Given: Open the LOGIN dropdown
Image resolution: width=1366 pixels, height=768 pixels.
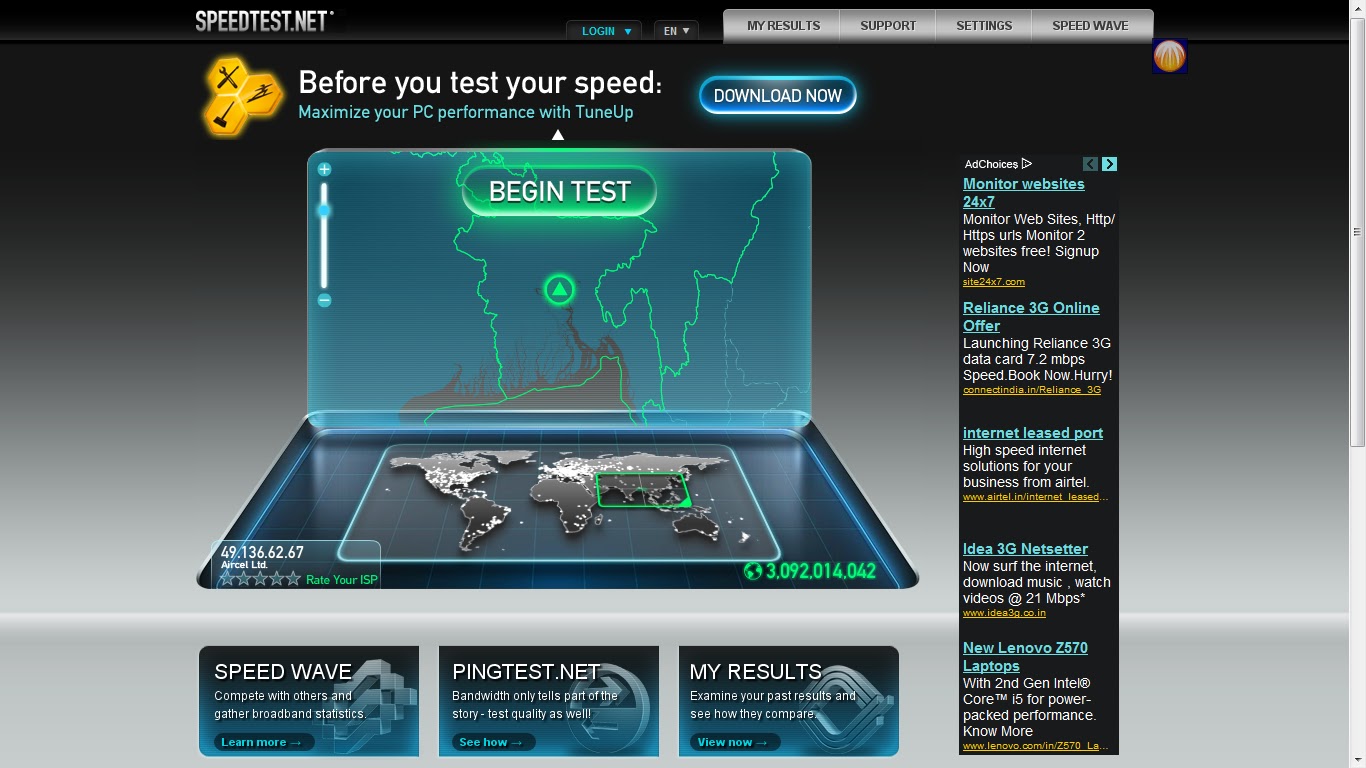Looking at the screenshot, I should 604,31.
